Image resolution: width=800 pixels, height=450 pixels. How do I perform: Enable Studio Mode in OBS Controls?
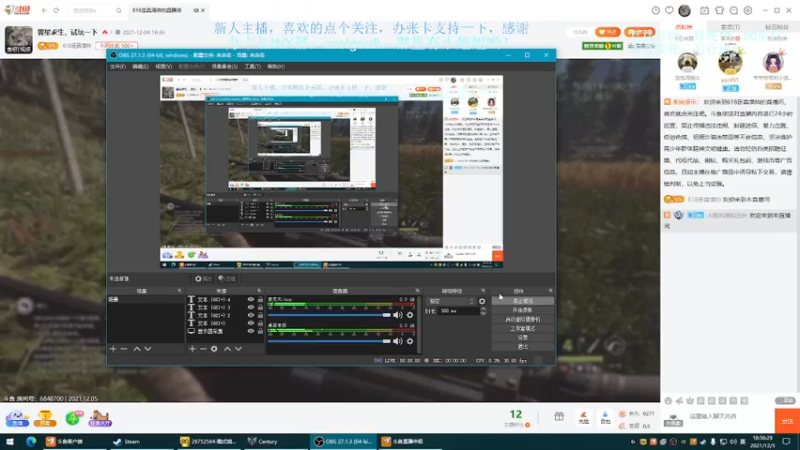tap(522, 329)
